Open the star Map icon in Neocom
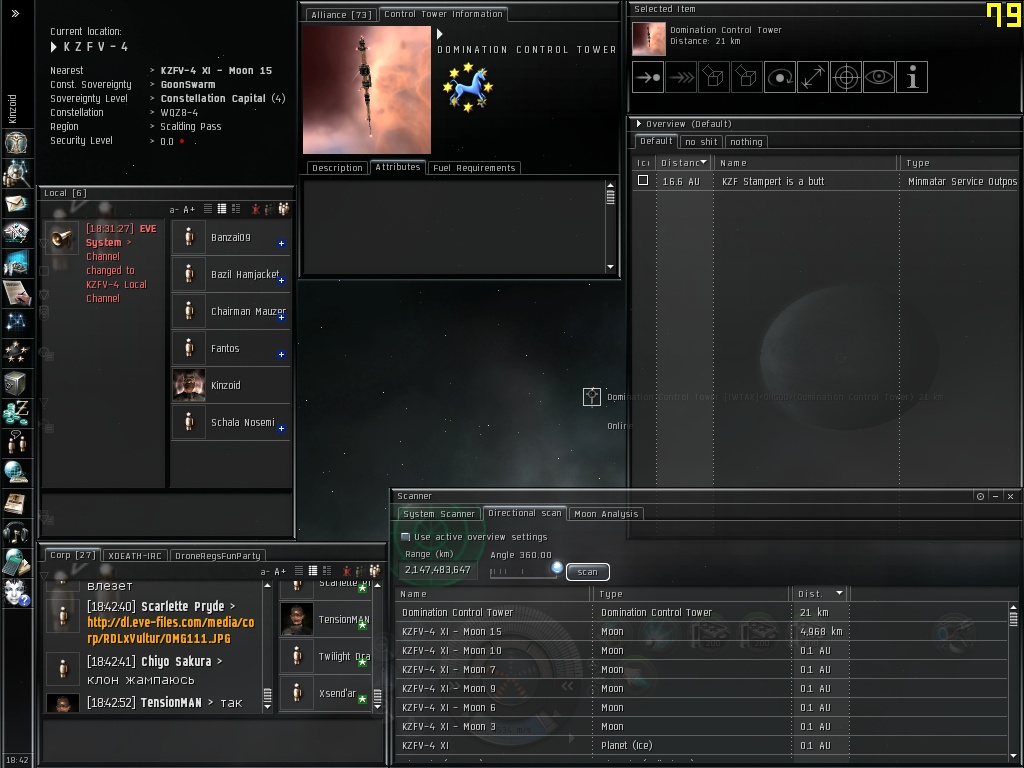The height and width of the screenshot is (768, 1024). 16,322
